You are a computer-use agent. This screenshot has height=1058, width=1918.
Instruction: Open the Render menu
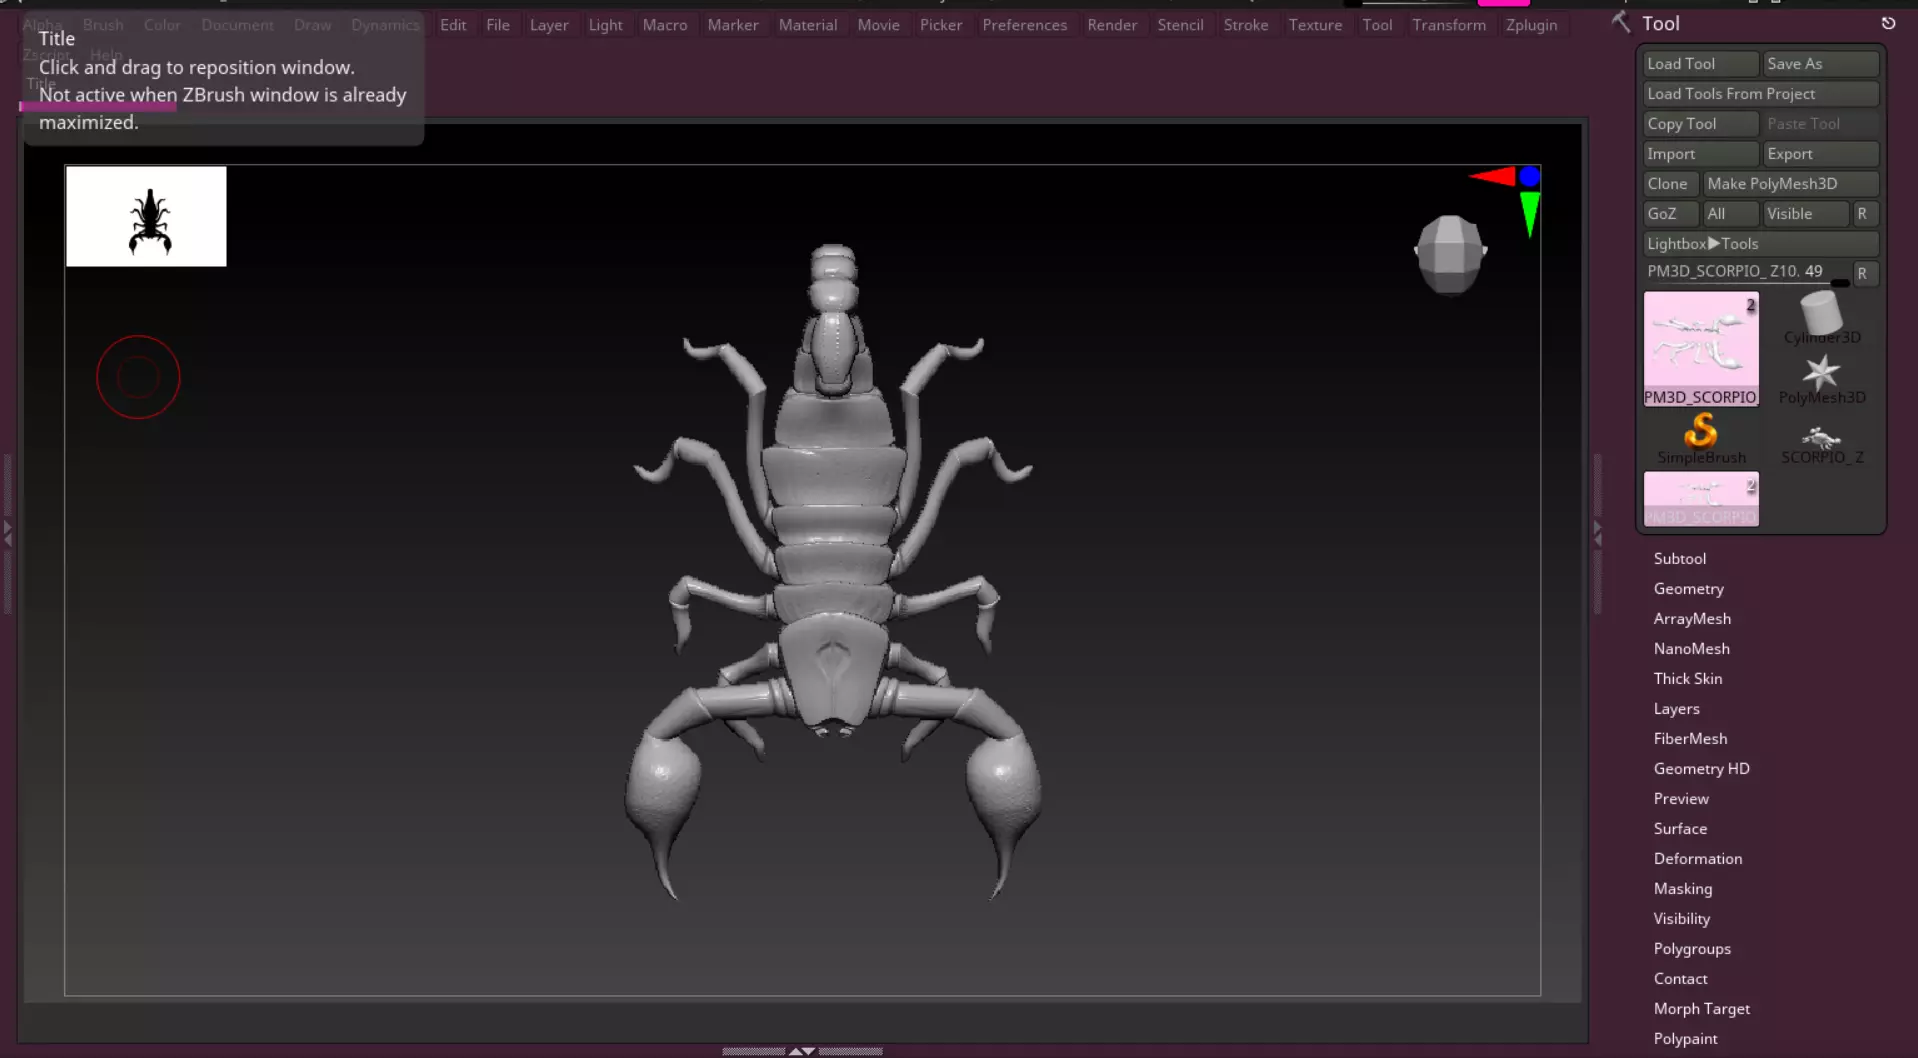pos(1112,25)
